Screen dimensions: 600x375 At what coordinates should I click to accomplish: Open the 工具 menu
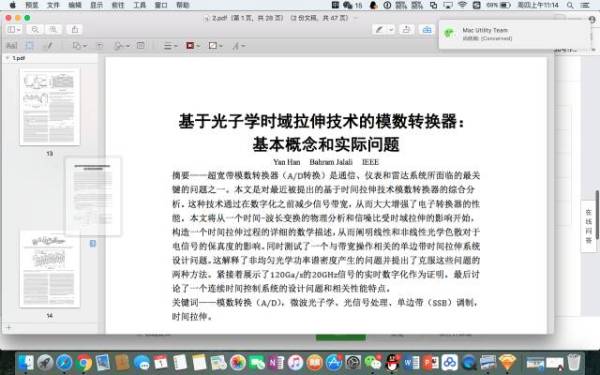point(140,5)
